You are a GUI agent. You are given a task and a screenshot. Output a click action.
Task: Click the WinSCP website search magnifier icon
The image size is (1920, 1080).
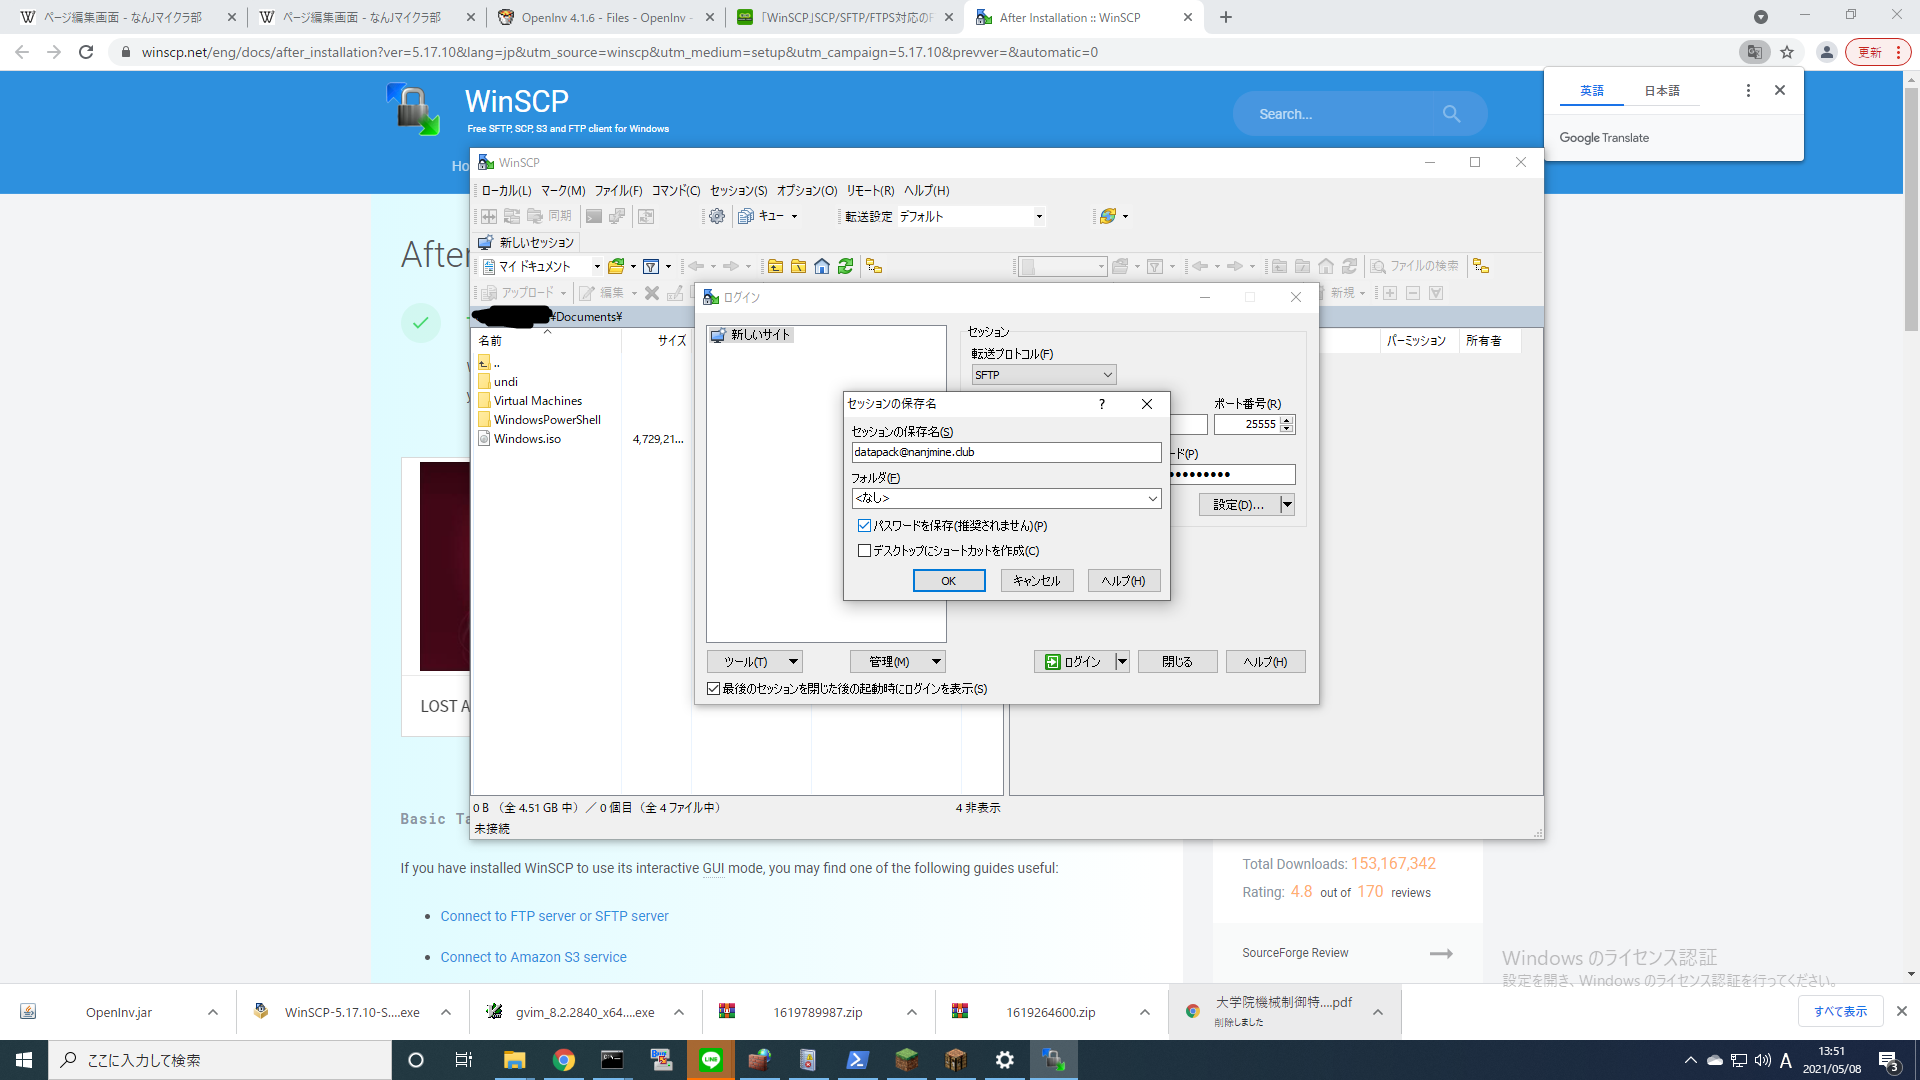(x=1451, y=114)
